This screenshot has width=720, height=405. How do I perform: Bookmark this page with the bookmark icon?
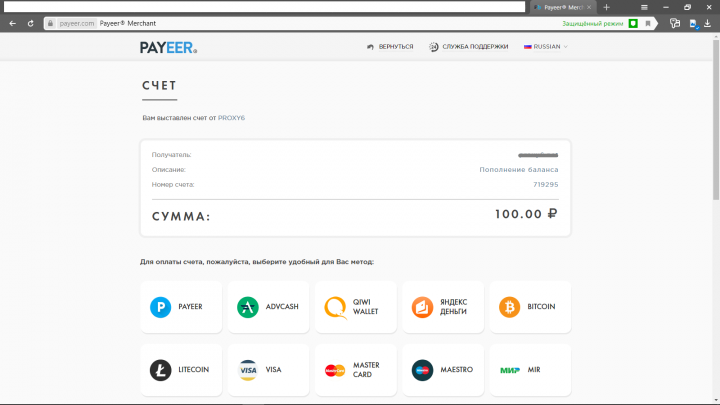click(x=648, y=23)
